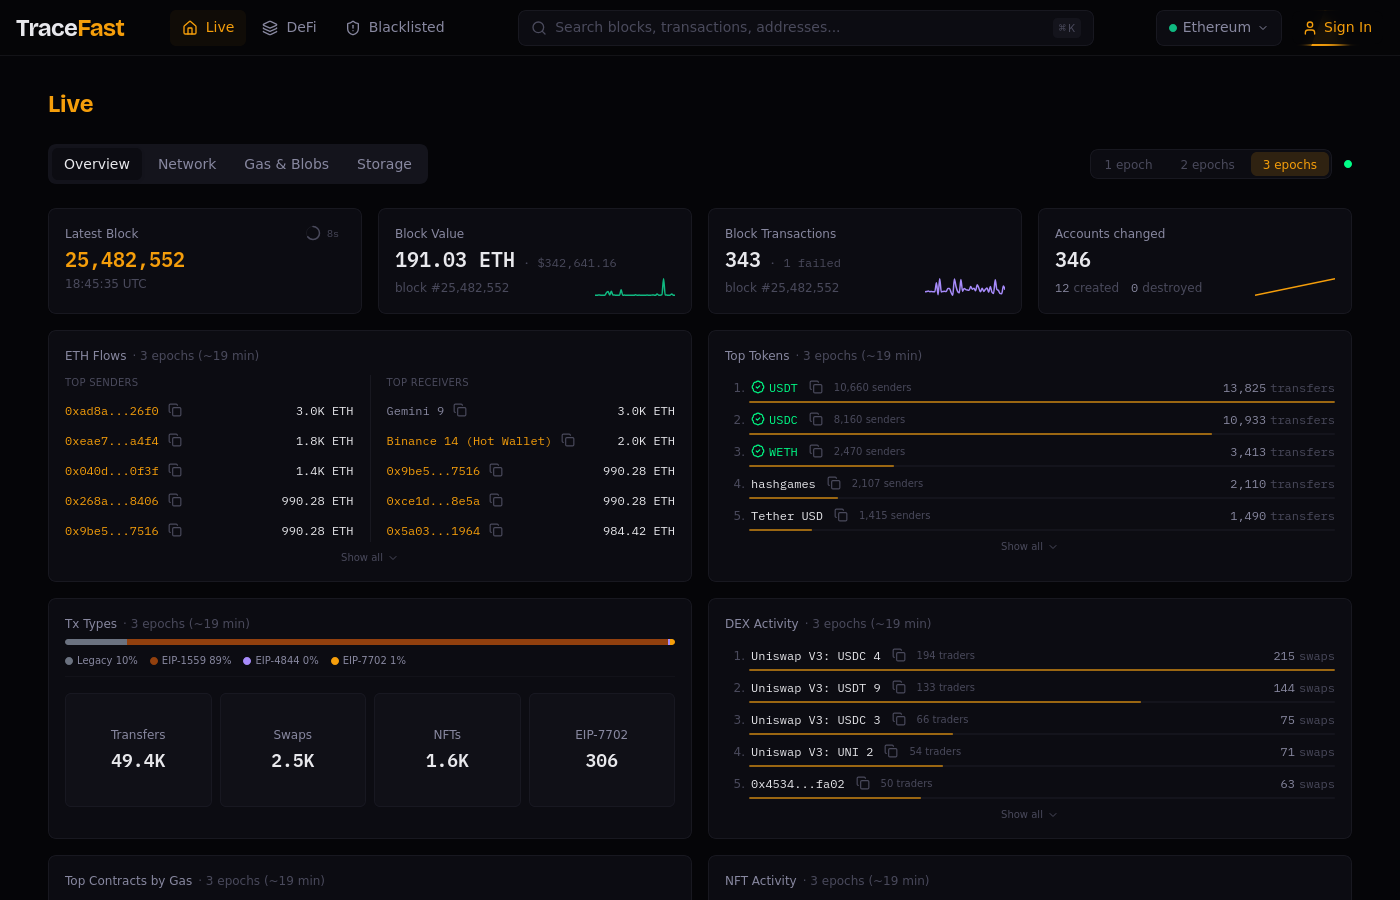This screenshot has width=1400, height=900.
Task: Copy Uniswap V3: UNI 2 pool address
Action: pos(891,752)
